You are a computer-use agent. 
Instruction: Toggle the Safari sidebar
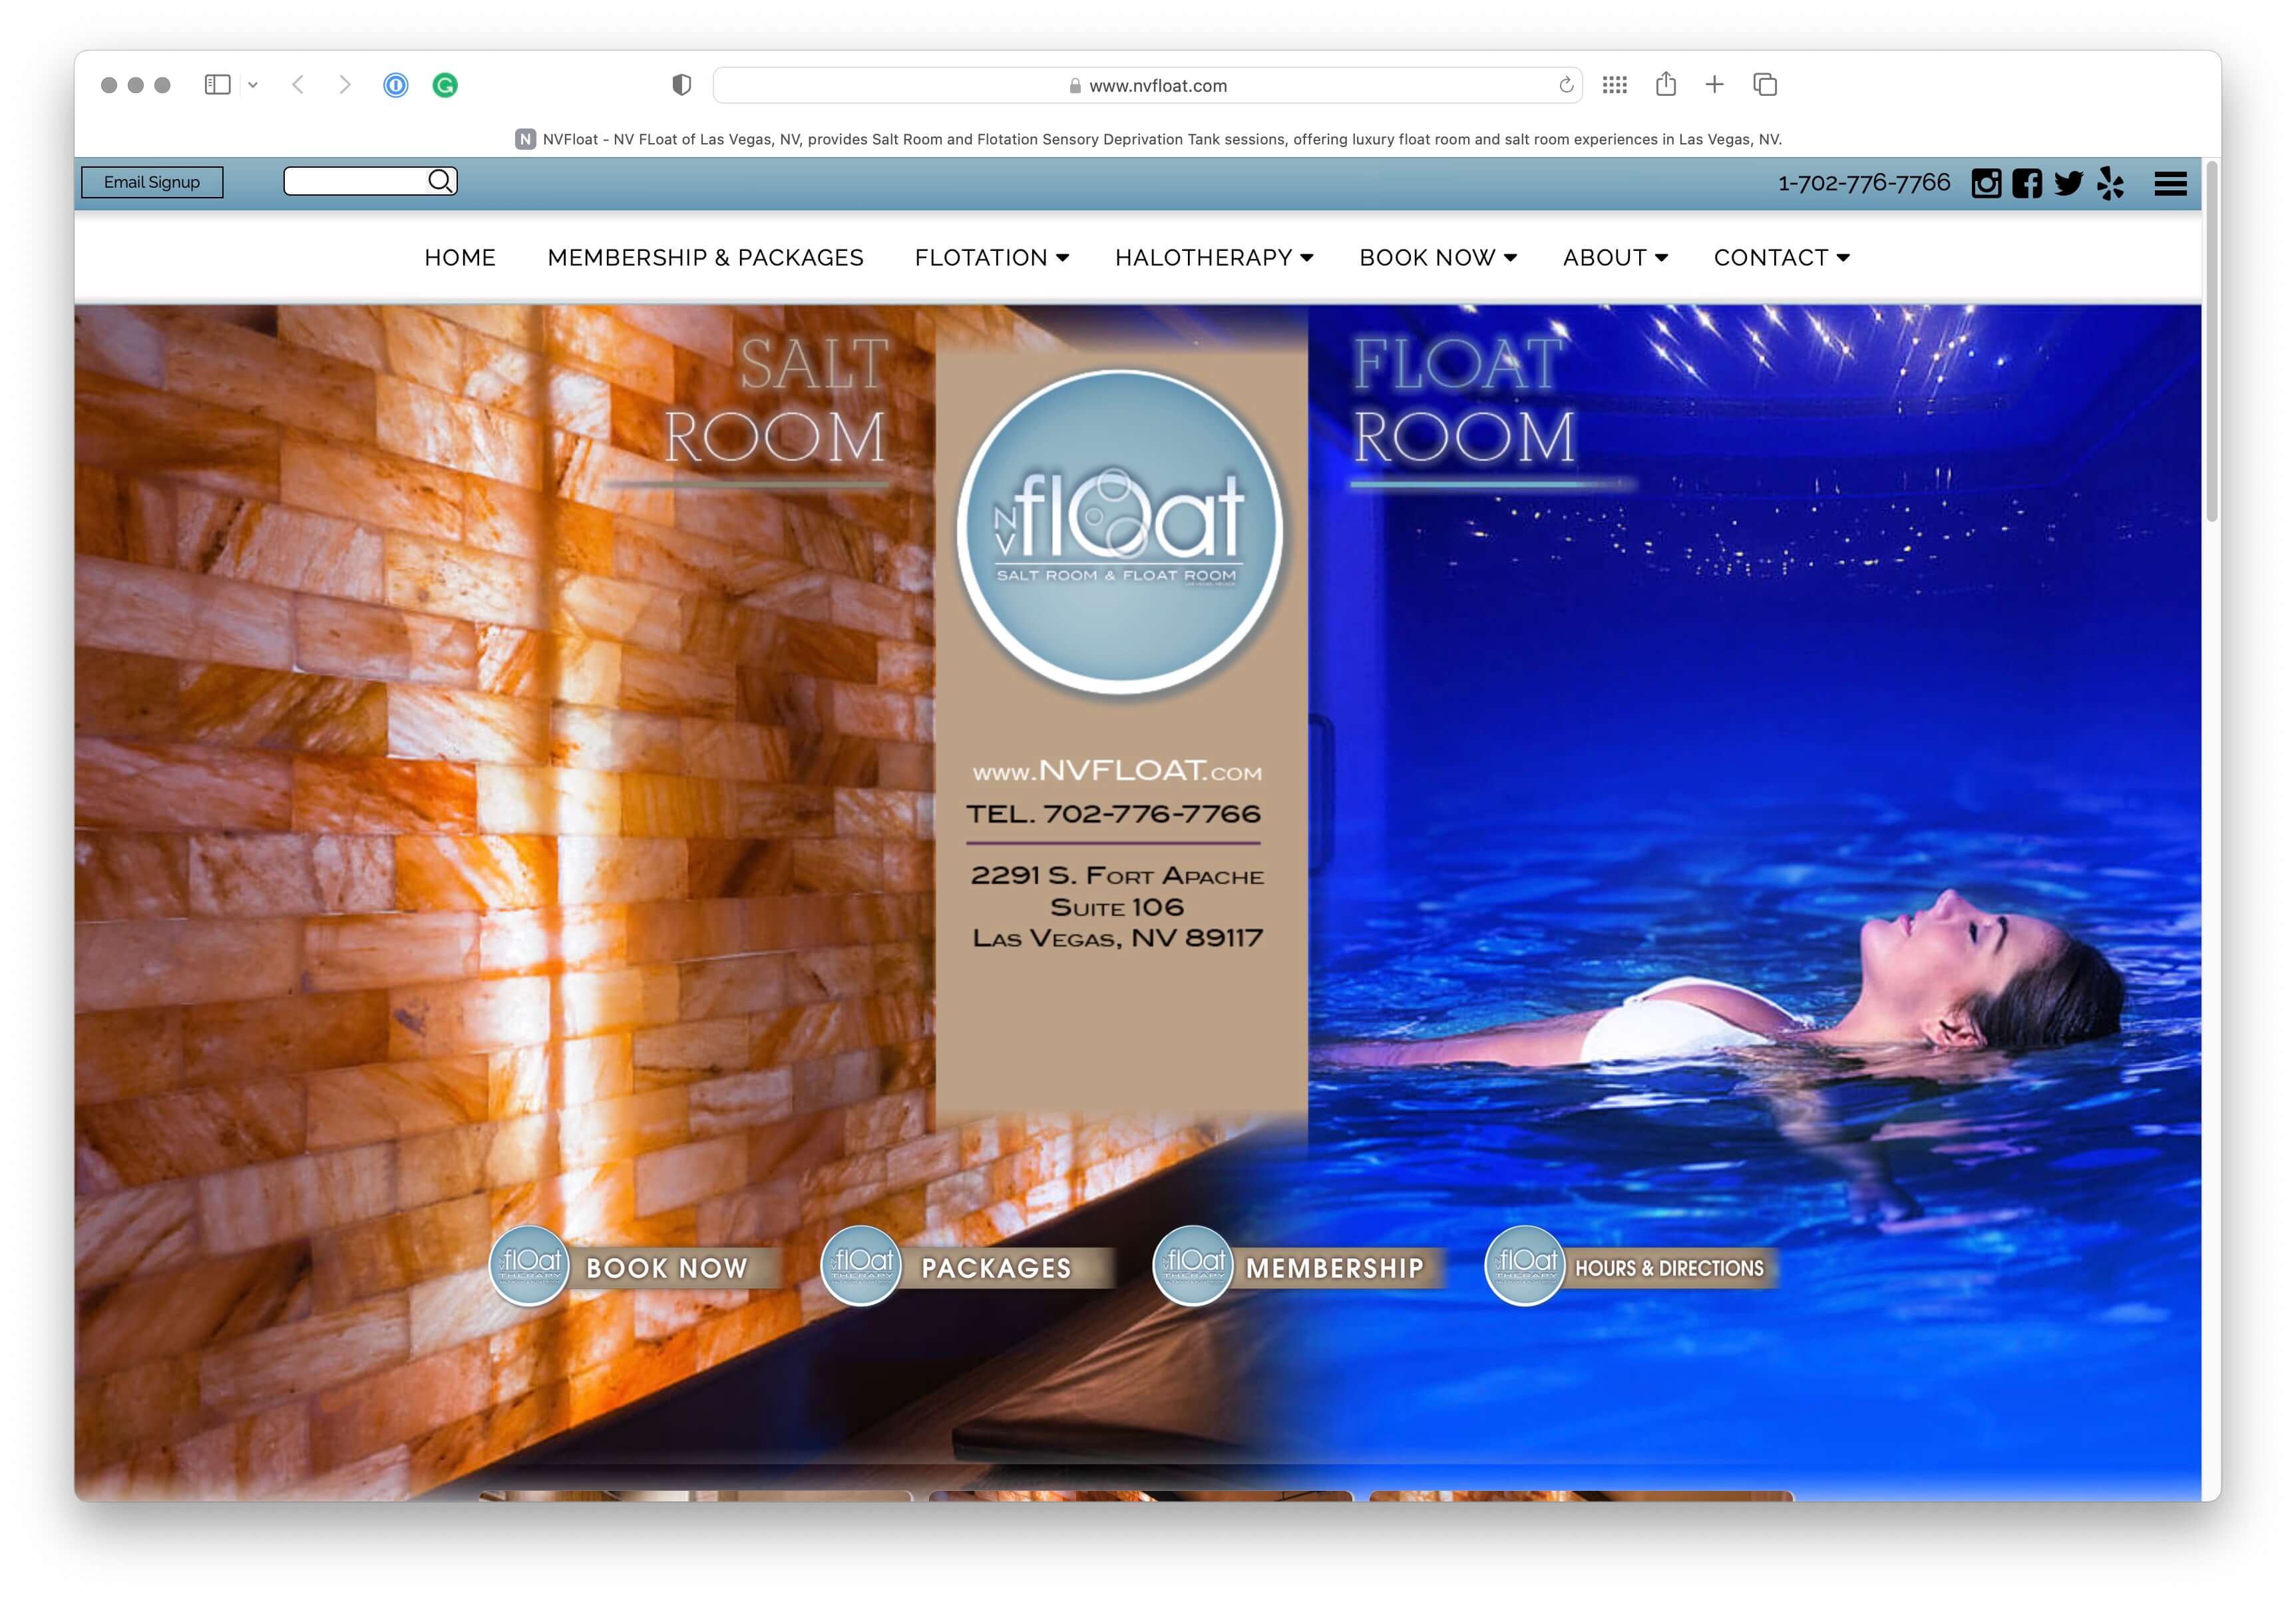click(217, 85)
